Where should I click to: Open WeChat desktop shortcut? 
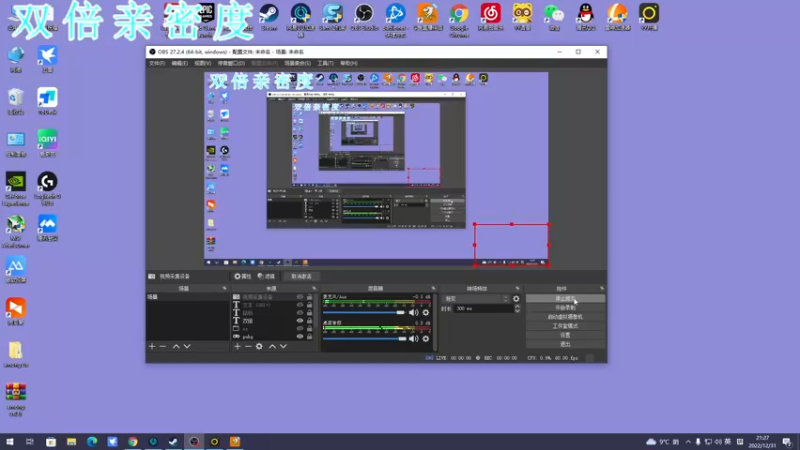554,17
